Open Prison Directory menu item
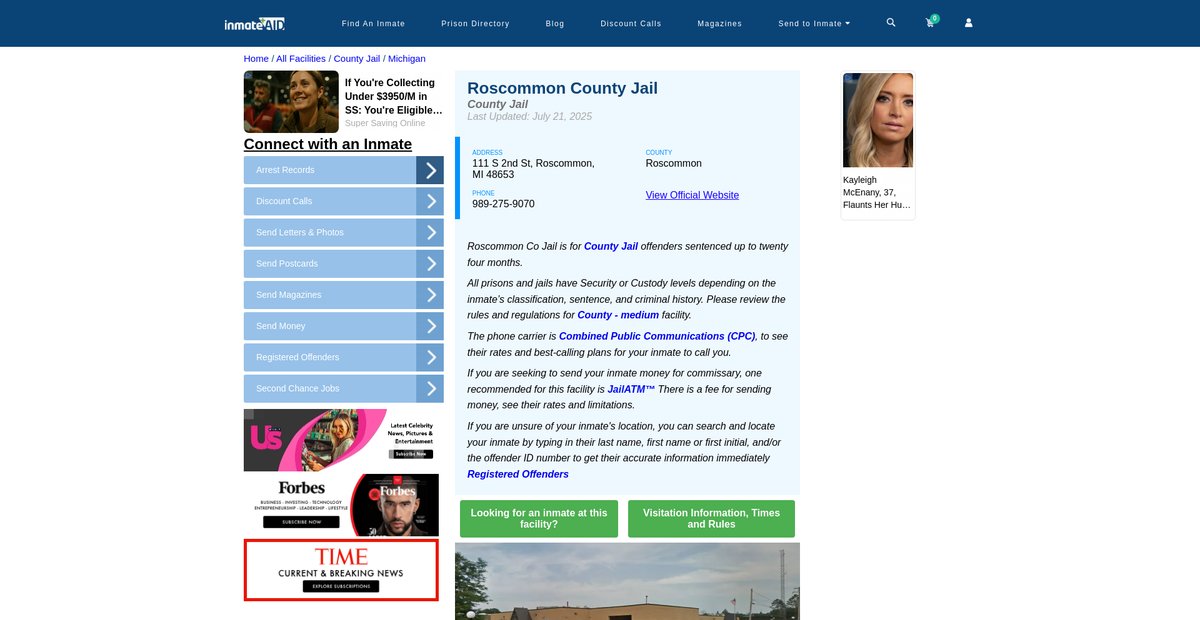 point(475,23)
